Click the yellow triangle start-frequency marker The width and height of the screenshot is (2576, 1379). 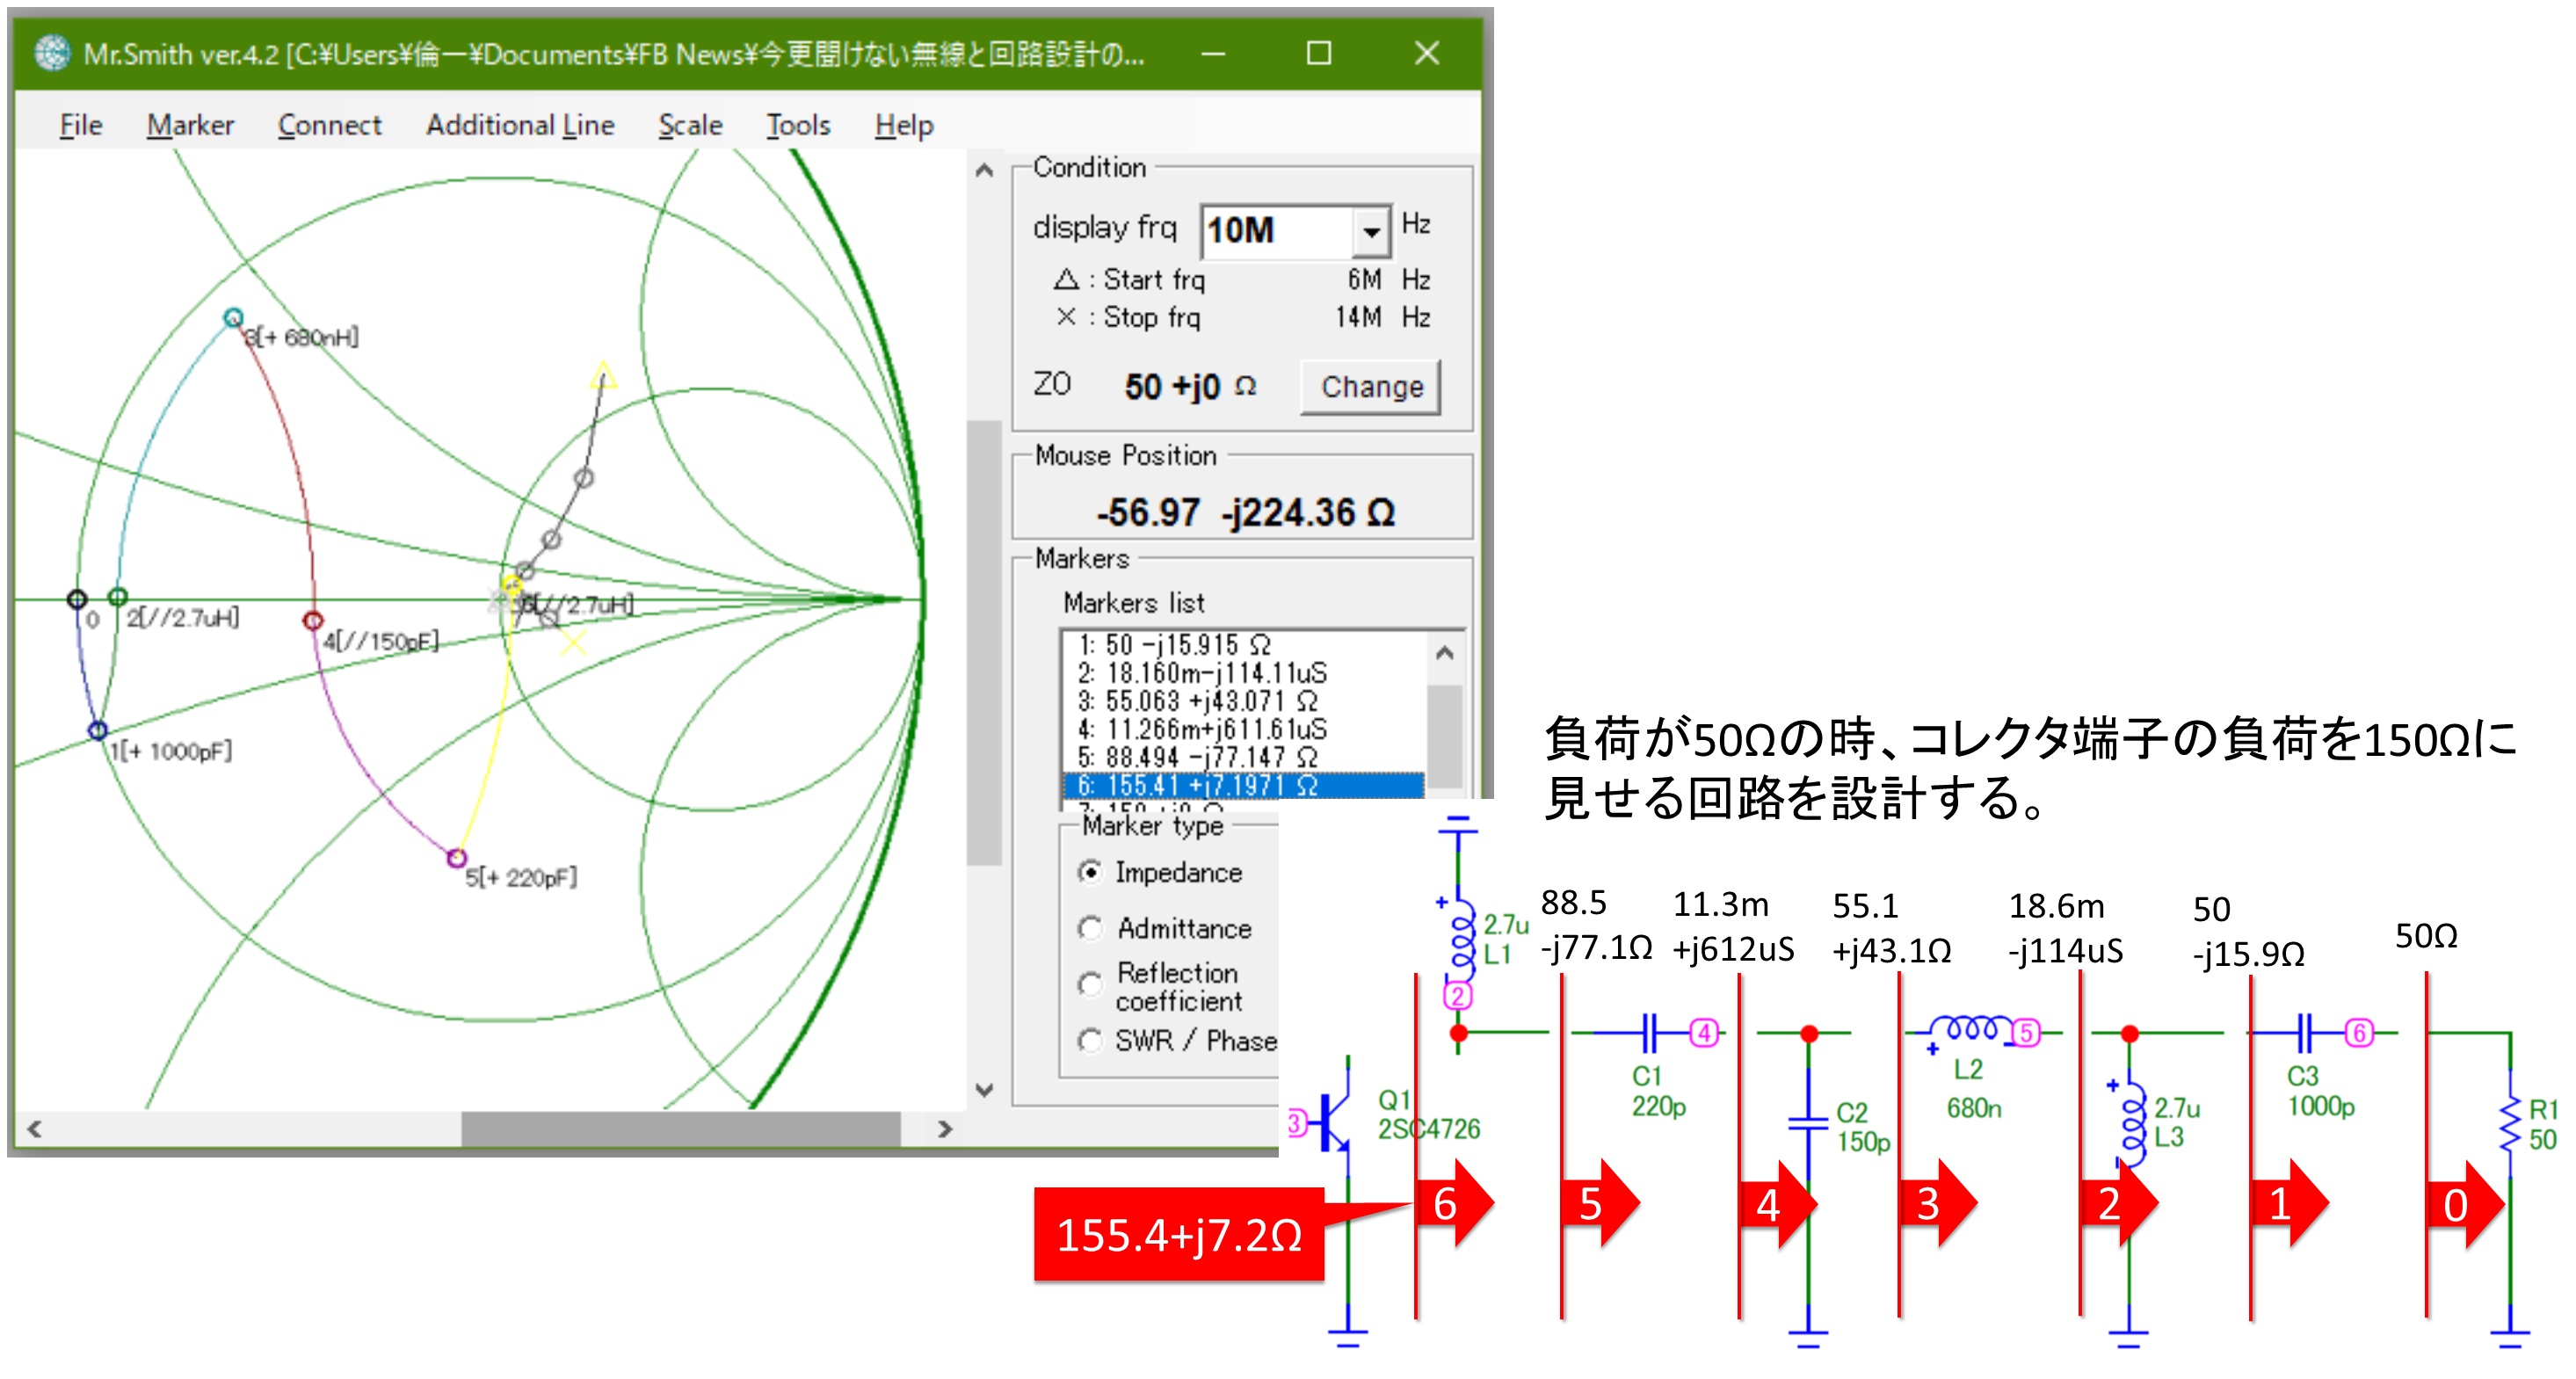click(603, 377)
